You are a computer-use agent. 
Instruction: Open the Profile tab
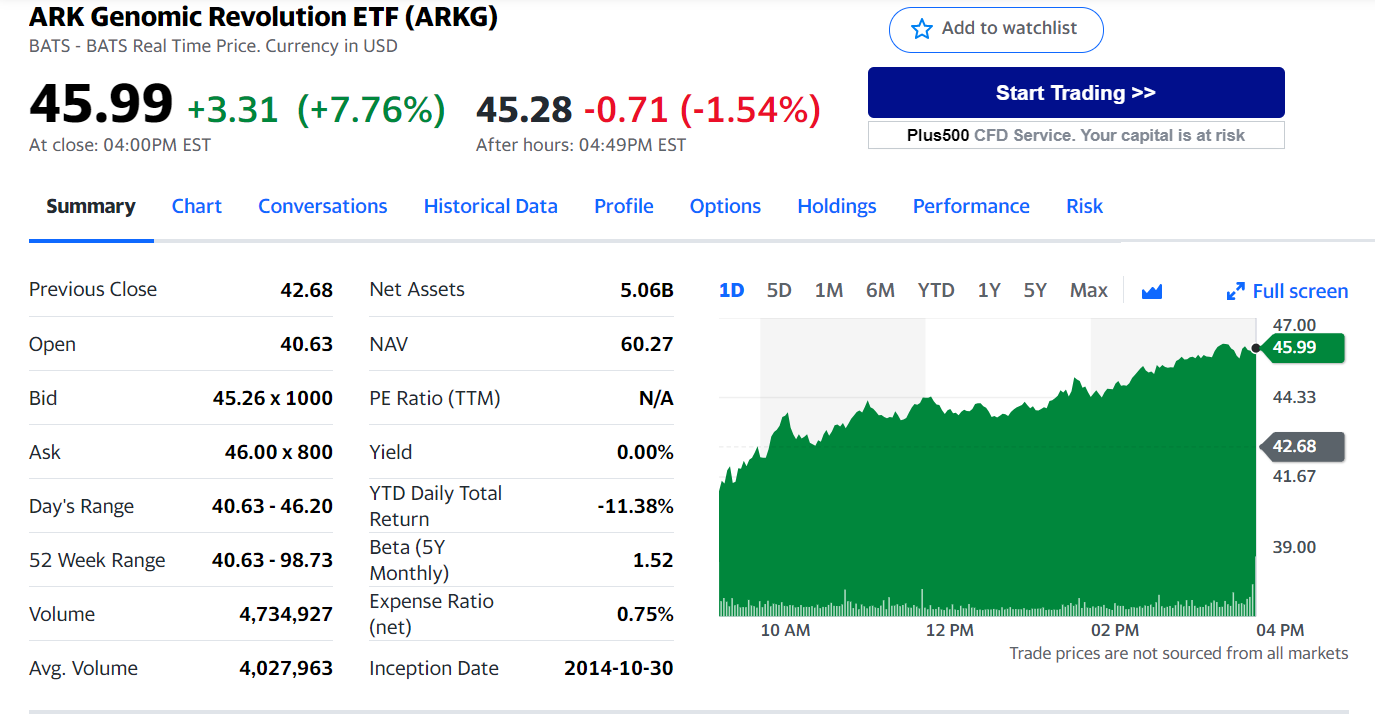(x=623, y=206)
